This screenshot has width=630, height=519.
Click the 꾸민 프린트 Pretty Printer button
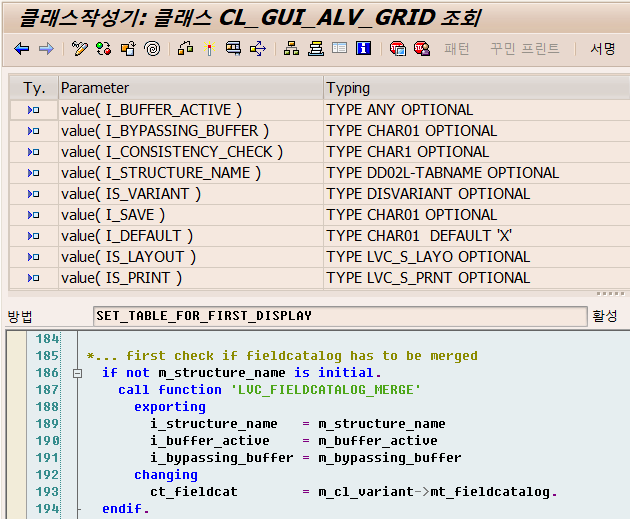[525, 49]
